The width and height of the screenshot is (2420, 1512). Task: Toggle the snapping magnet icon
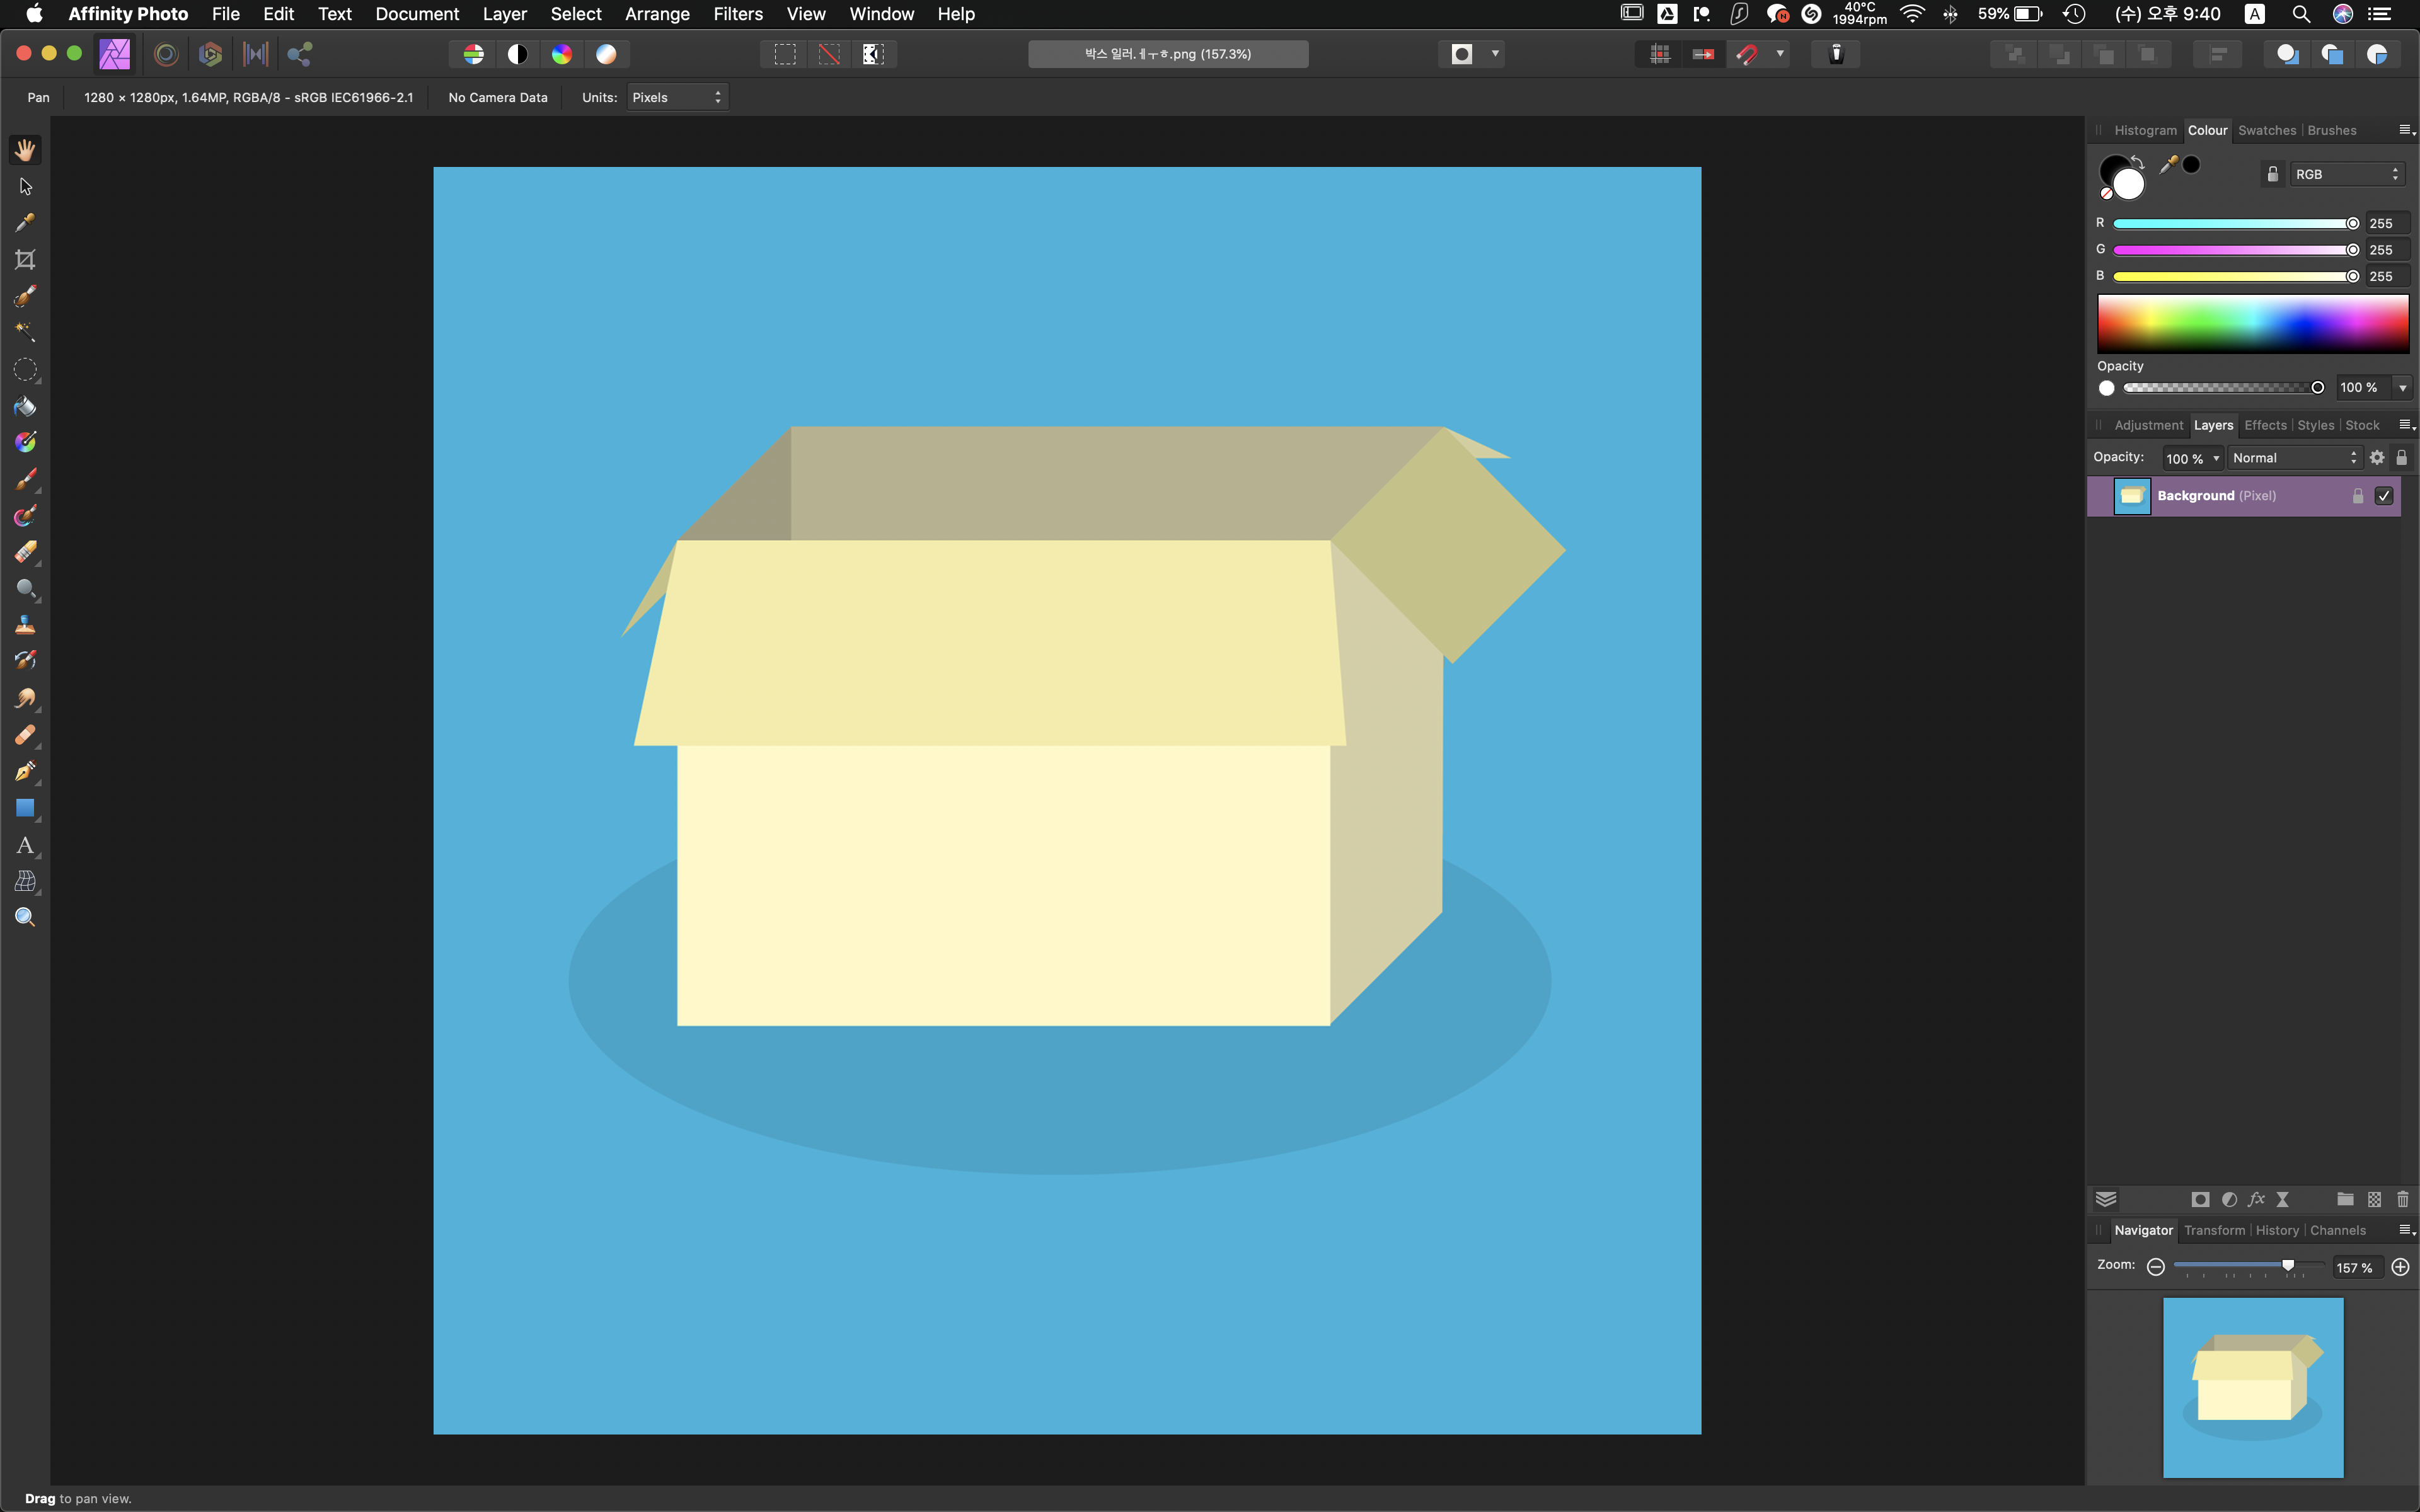click(1747, 54)
